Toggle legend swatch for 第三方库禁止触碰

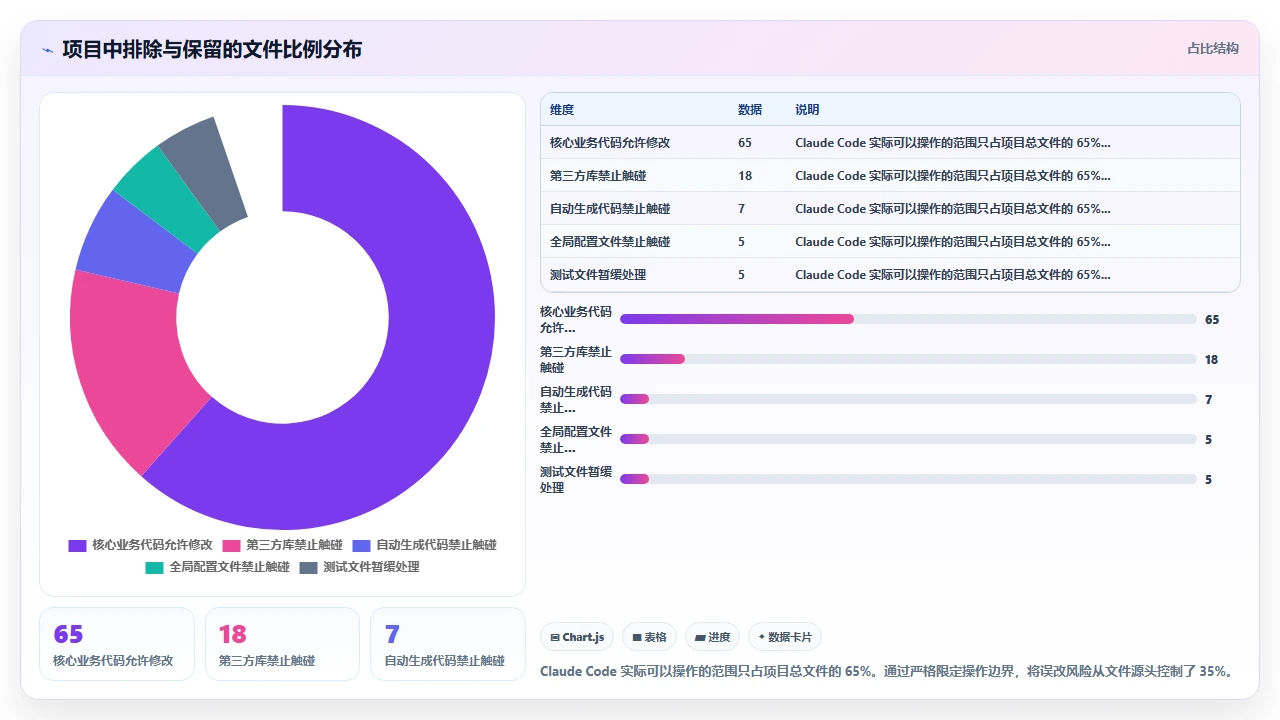[x=231, y=545]
